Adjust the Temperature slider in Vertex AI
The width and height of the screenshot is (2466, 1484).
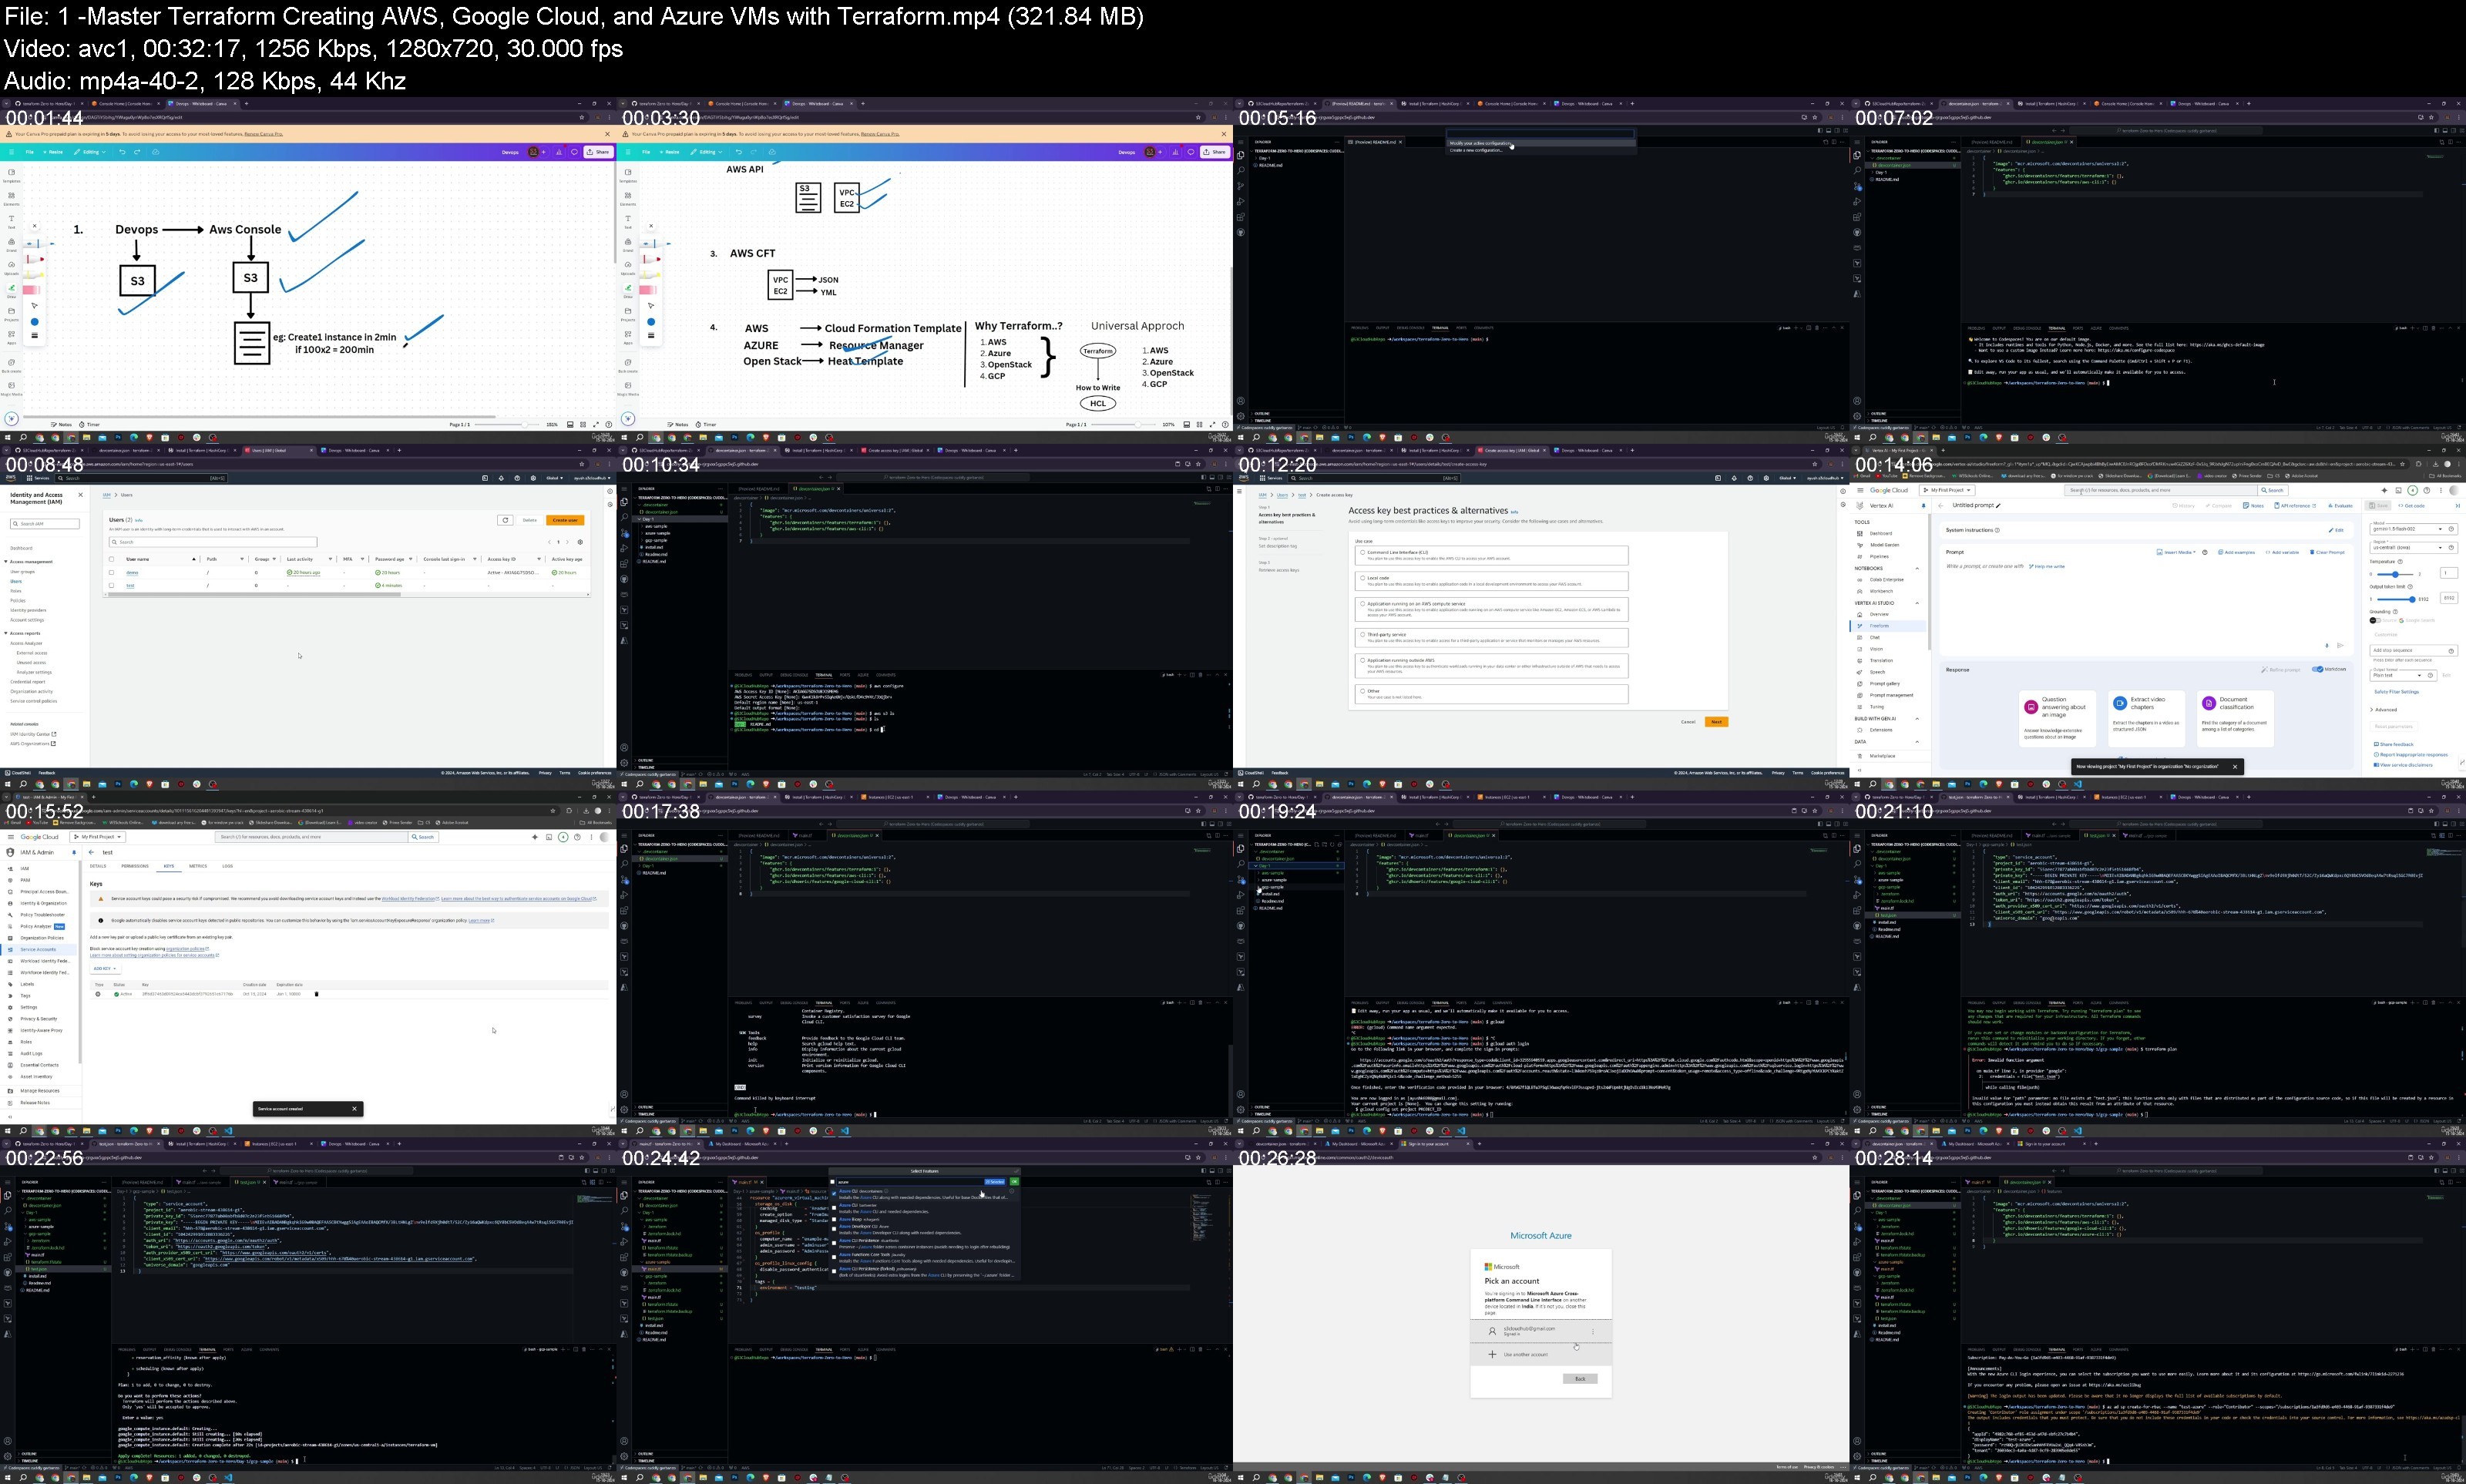pyautogui.click(x=2395, y=574)
